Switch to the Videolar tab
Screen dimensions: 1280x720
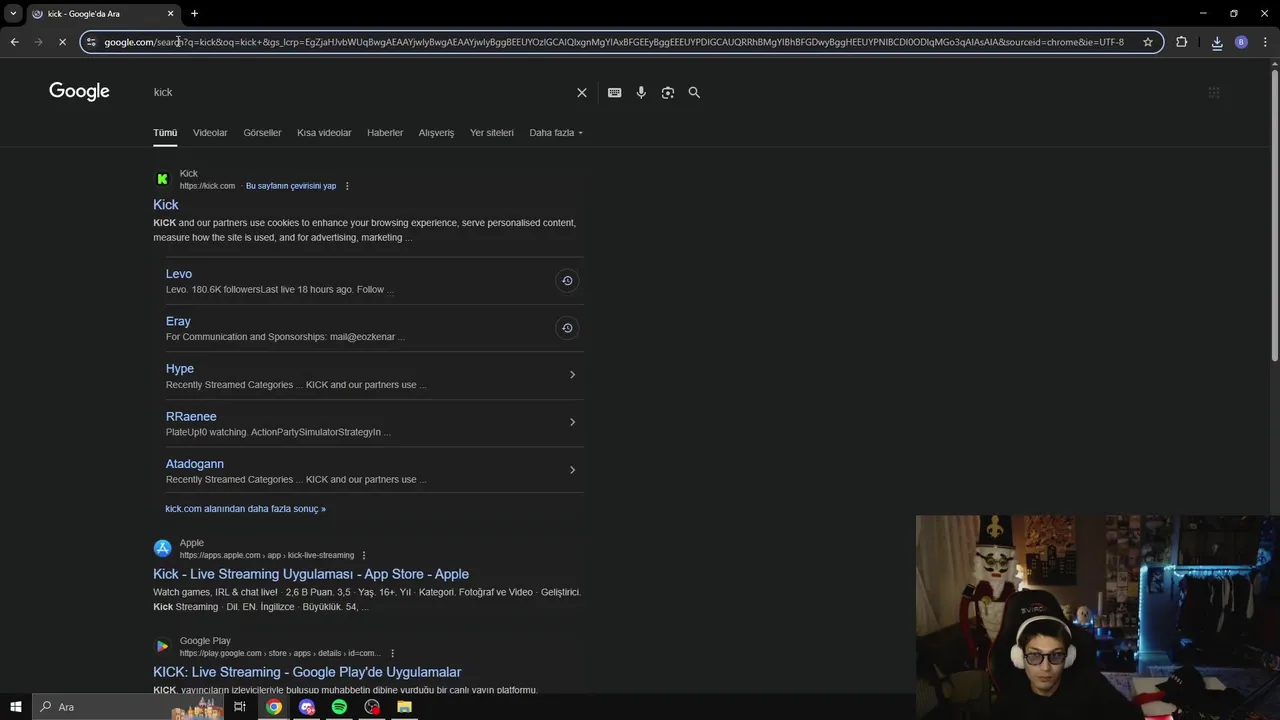210,132
